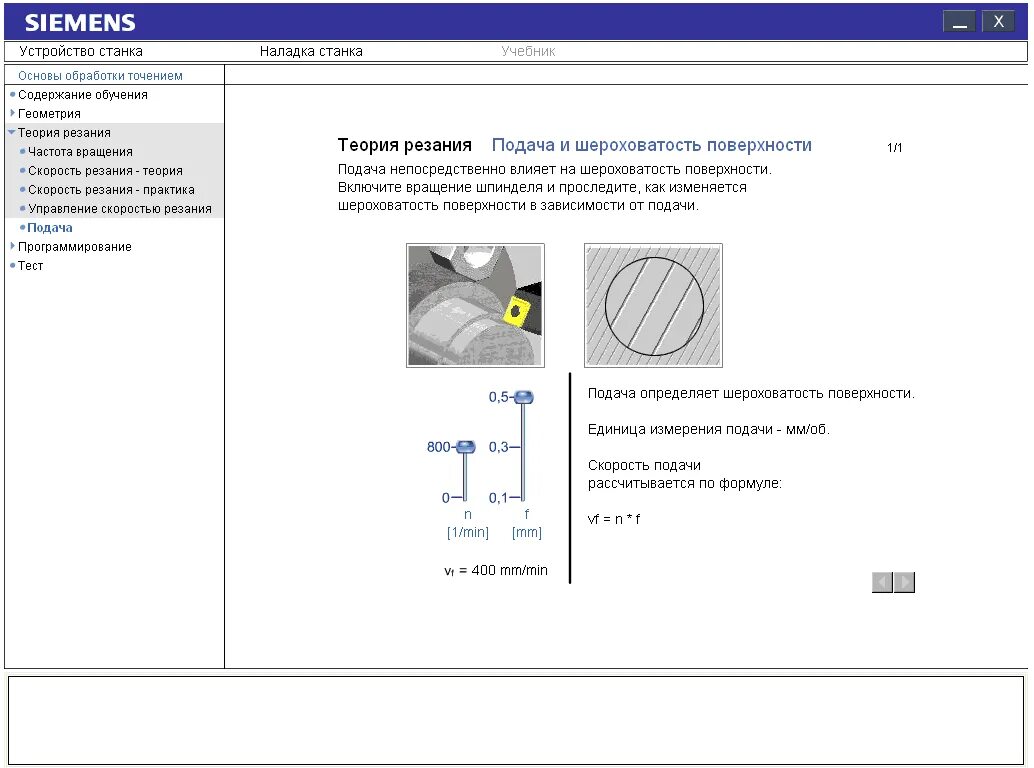Expand the Геометрия tree node

tap(49, 114)
